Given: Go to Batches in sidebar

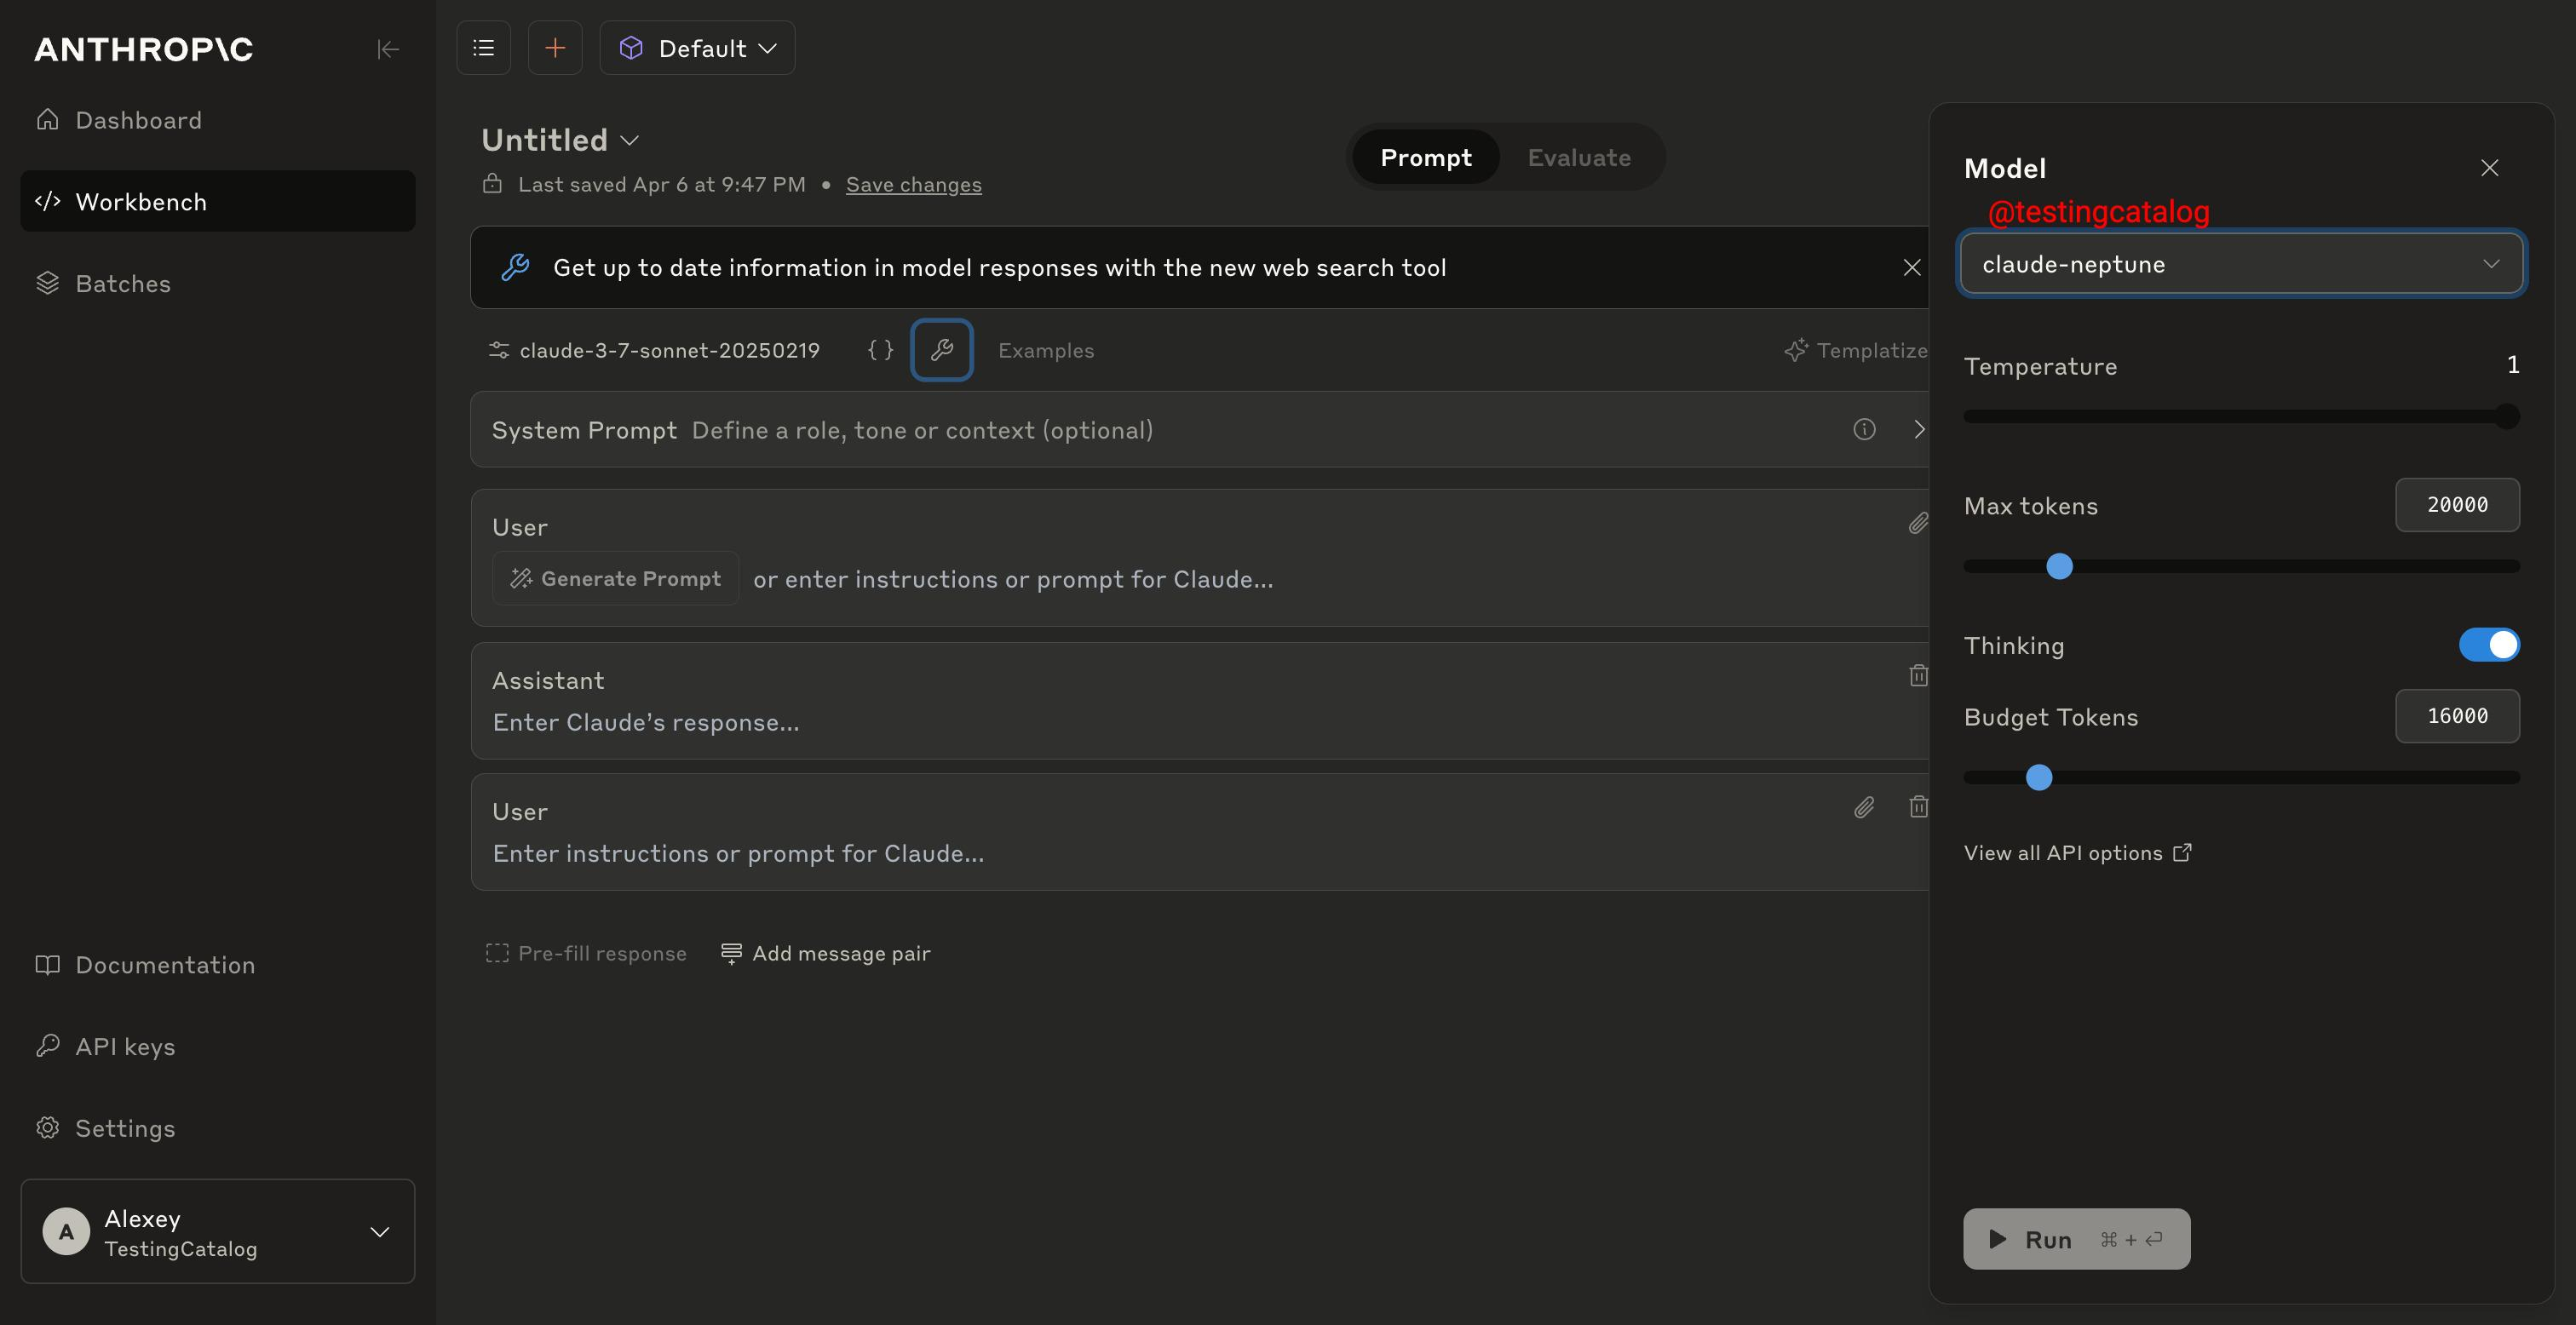Looking at the screenshot, I should tap(123, 284).
